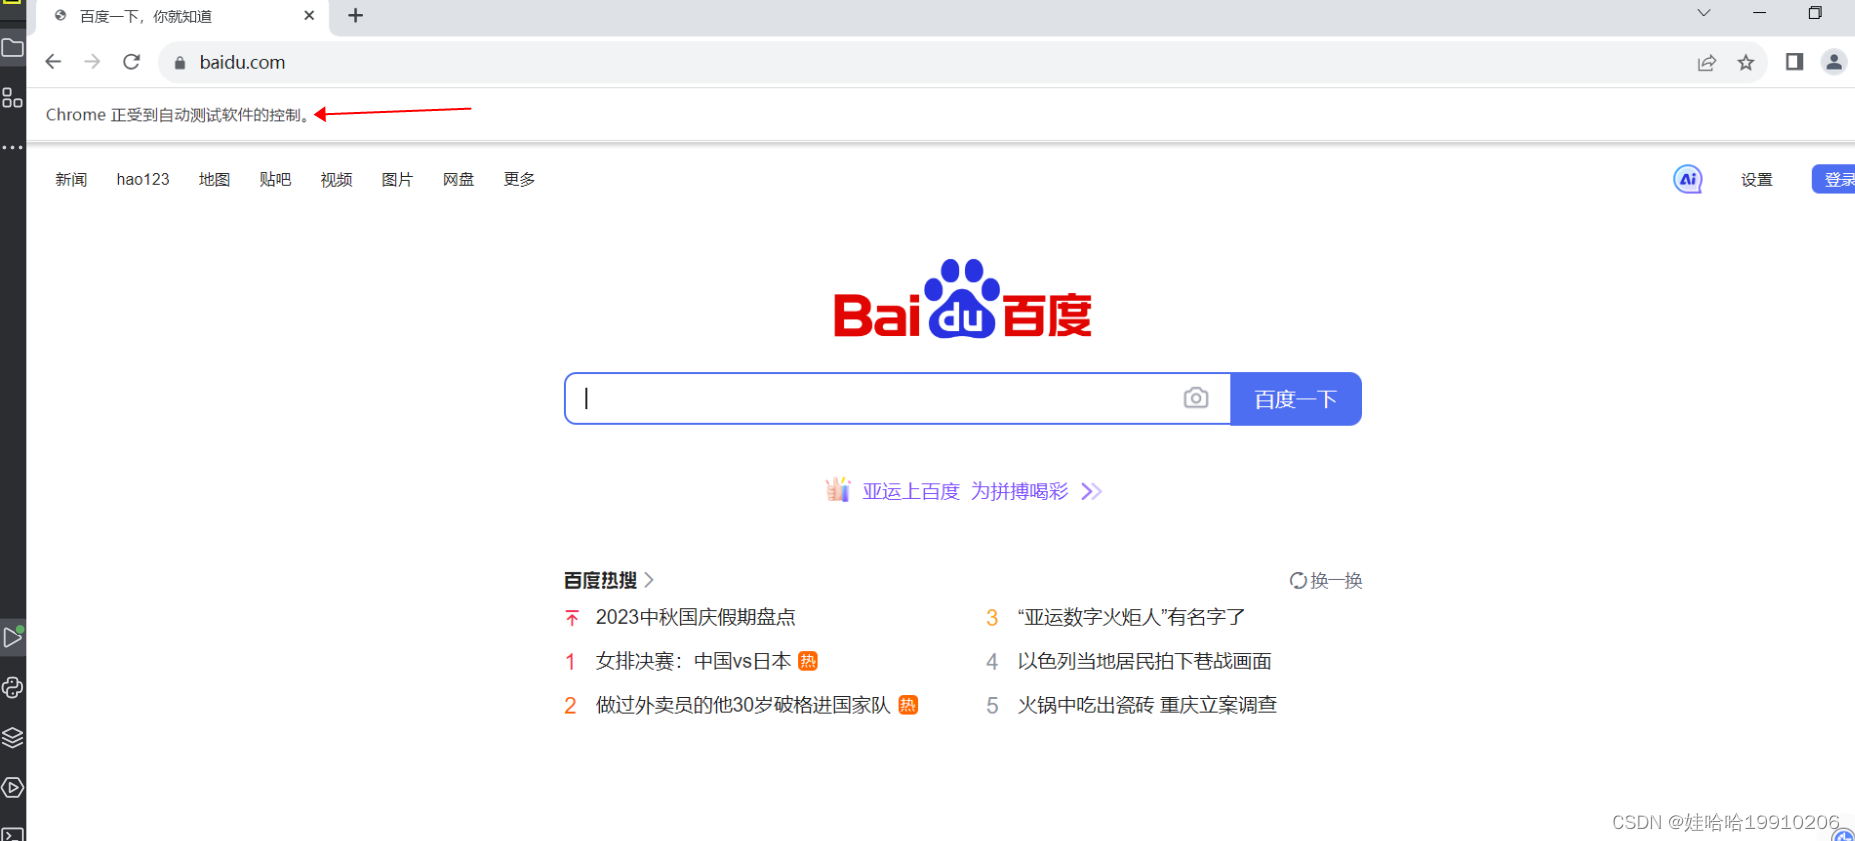Reload the Baidu page
1855x841 pixels.
131,62
